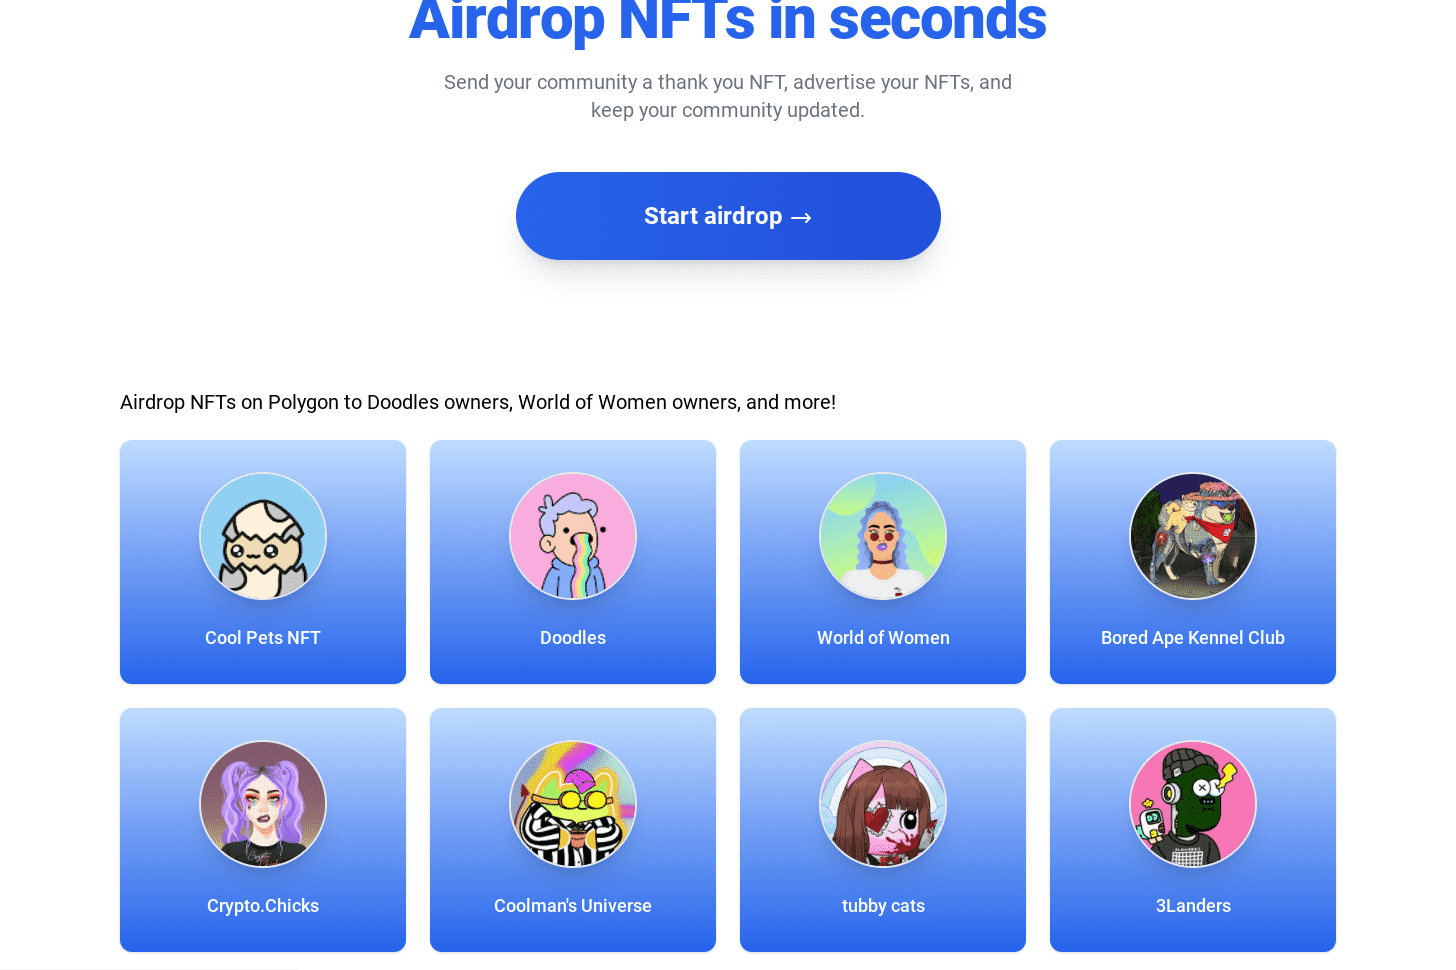The width and height of the screenshot is (1456, 970).
Task: Select the 3Landers collection card
Action: pyautogui.click(x=1193, y=830)
